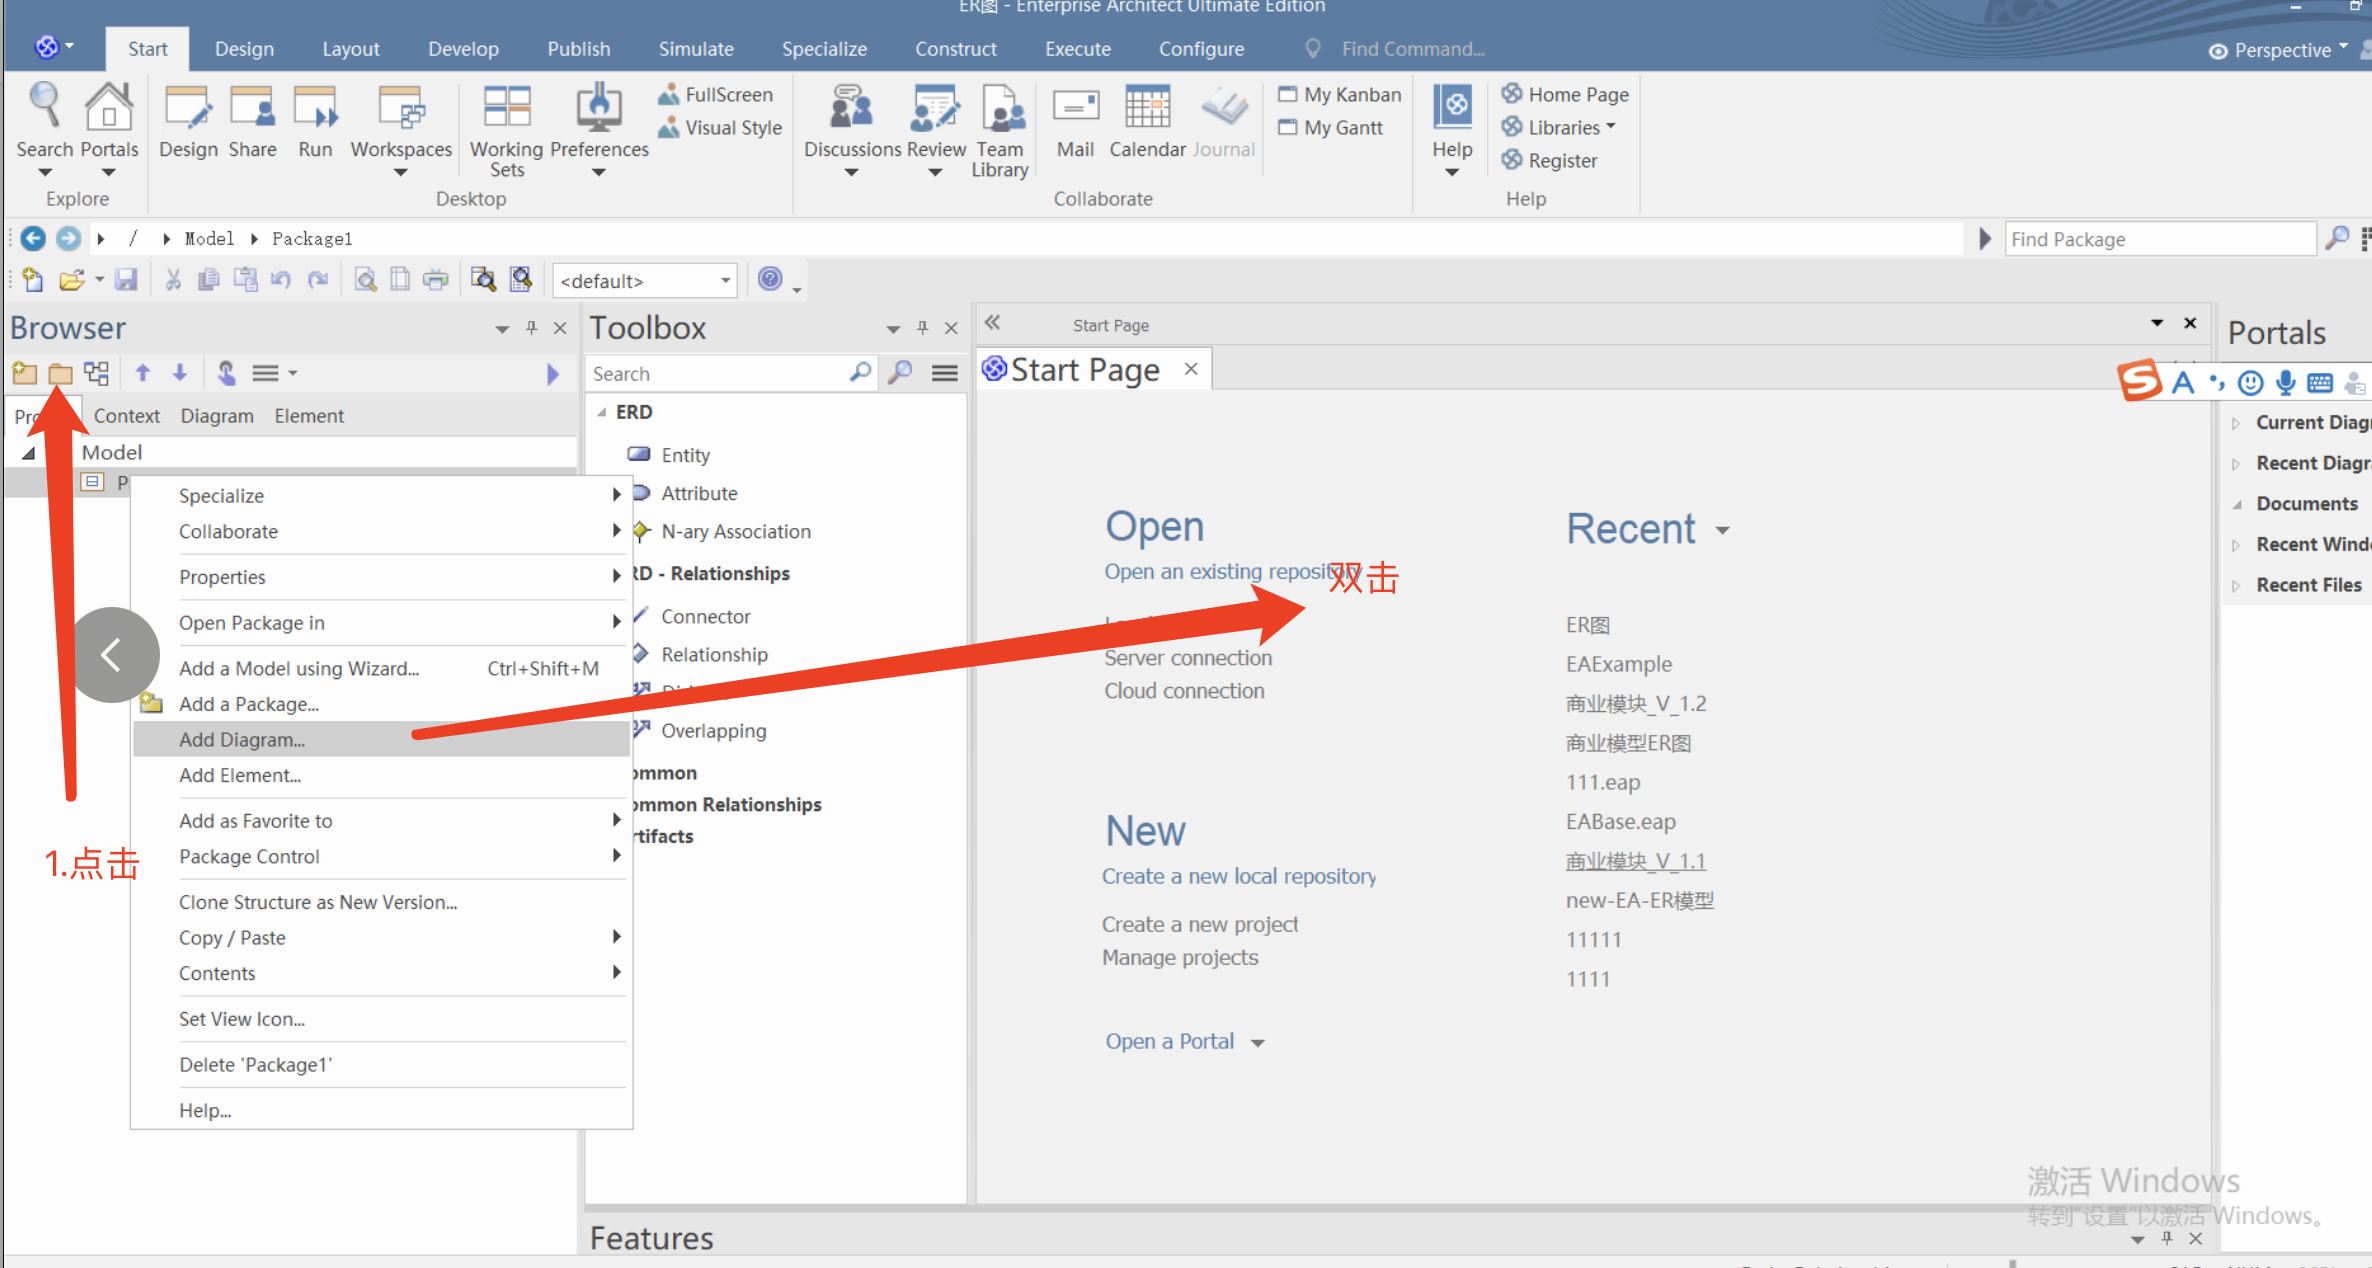Open the Review icon
This screenshot has width=2372, height=1268.
935,107
